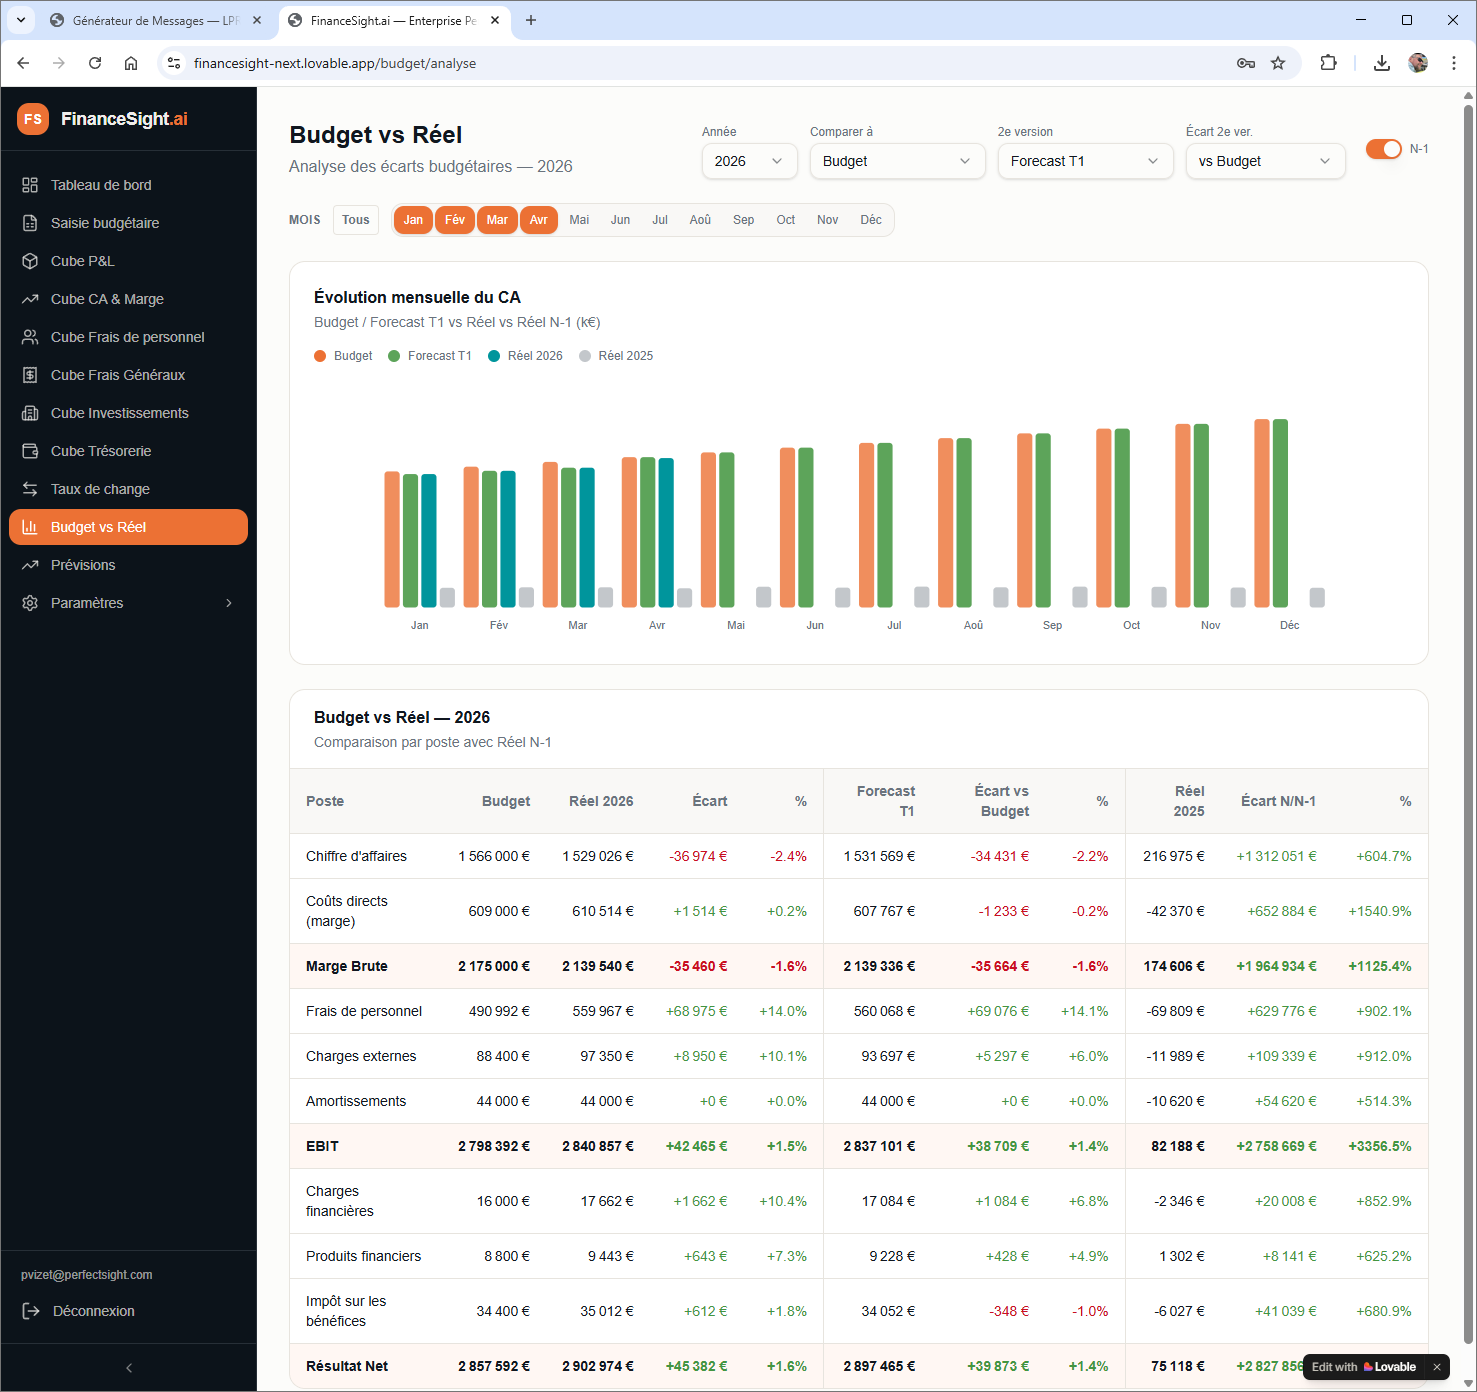This screenshot has height=1392, width=1477.
Task: Click Edit with Lovable badge
Action: click(x=1364, y=1367)
